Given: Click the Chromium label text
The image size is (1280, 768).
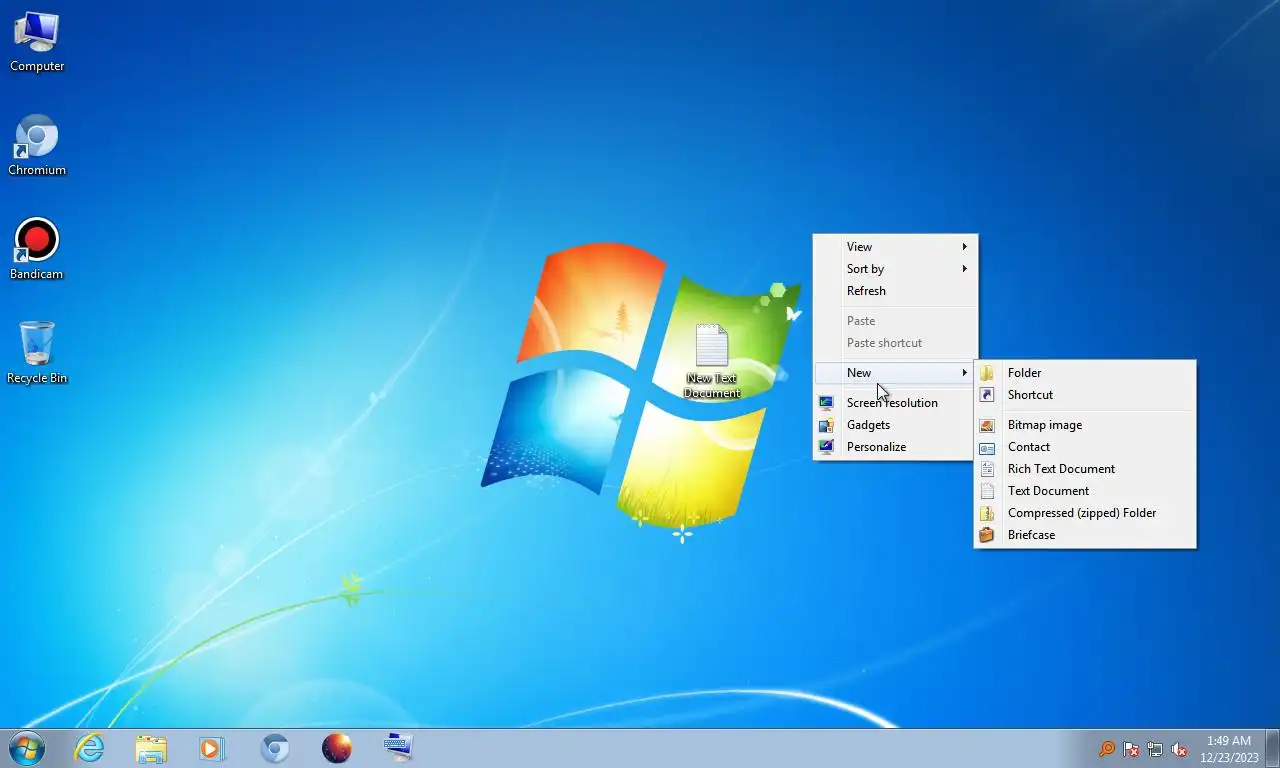Looking at the screenshot, I should point(37,170).
